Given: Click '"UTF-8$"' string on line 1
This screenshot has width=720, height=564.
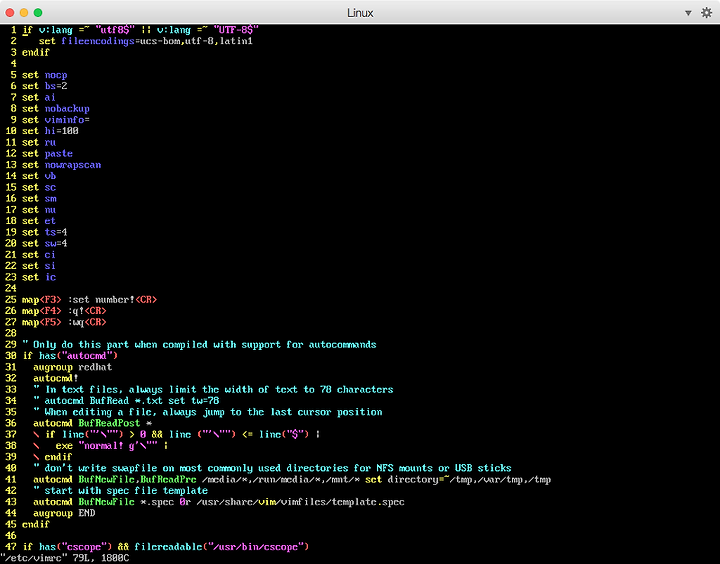Looking at the screenshot, I should coord(236,30).
